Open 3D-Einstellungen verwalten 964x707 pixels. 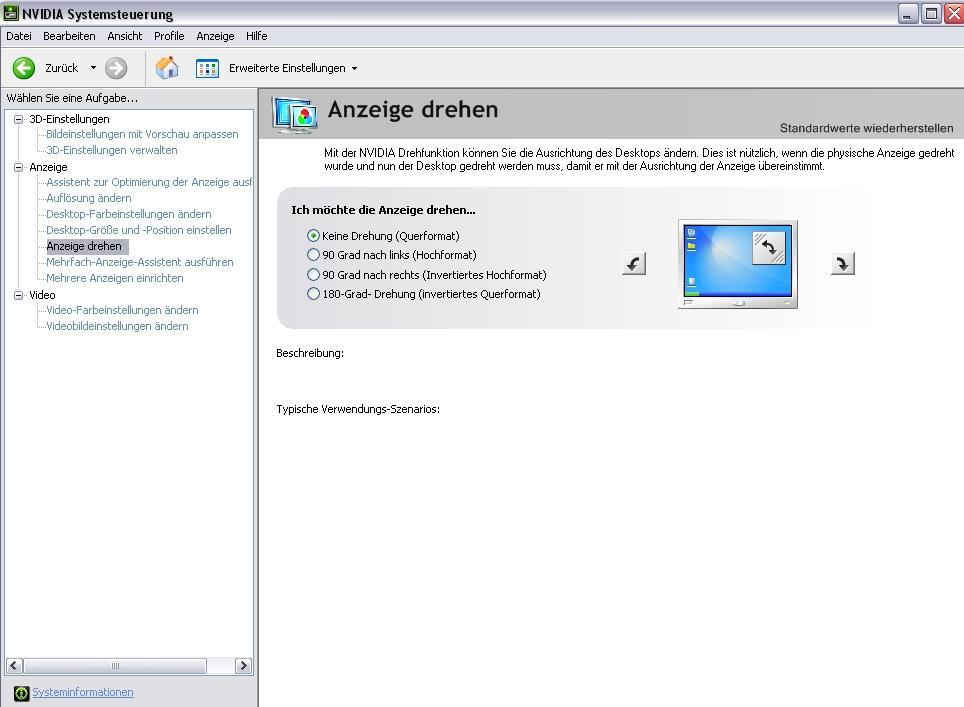112,150
